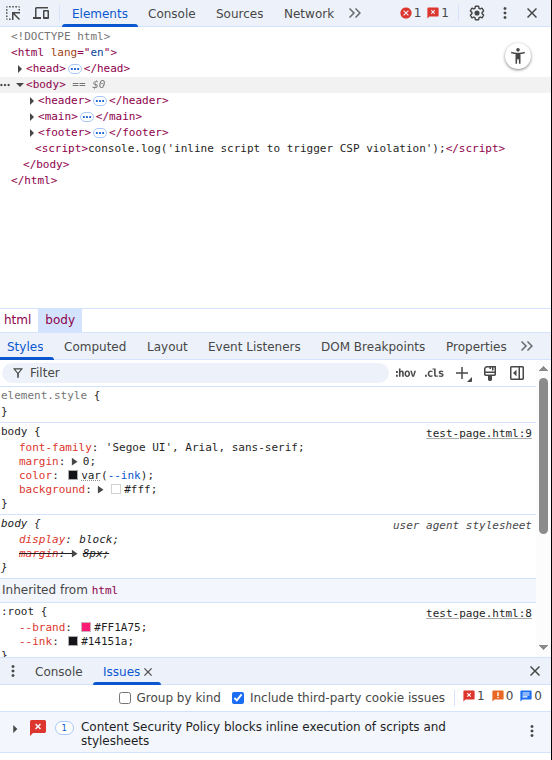Focus the styles Filter input field
Viewport: 552px width, 760px height.
[x=195, y=373]
